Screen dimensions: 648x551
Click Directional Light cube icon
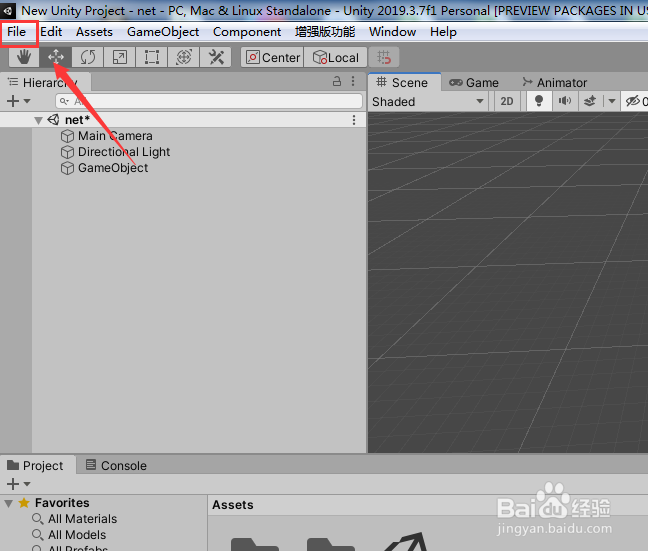click(x=67, y=152)
